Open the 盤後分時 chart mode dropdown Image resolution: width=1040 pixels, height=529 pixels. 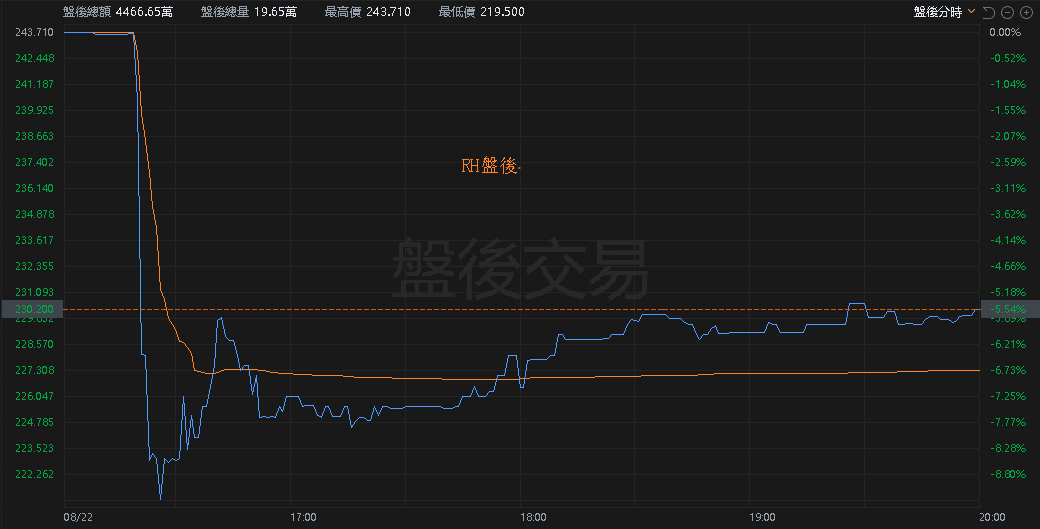[944, 12]
